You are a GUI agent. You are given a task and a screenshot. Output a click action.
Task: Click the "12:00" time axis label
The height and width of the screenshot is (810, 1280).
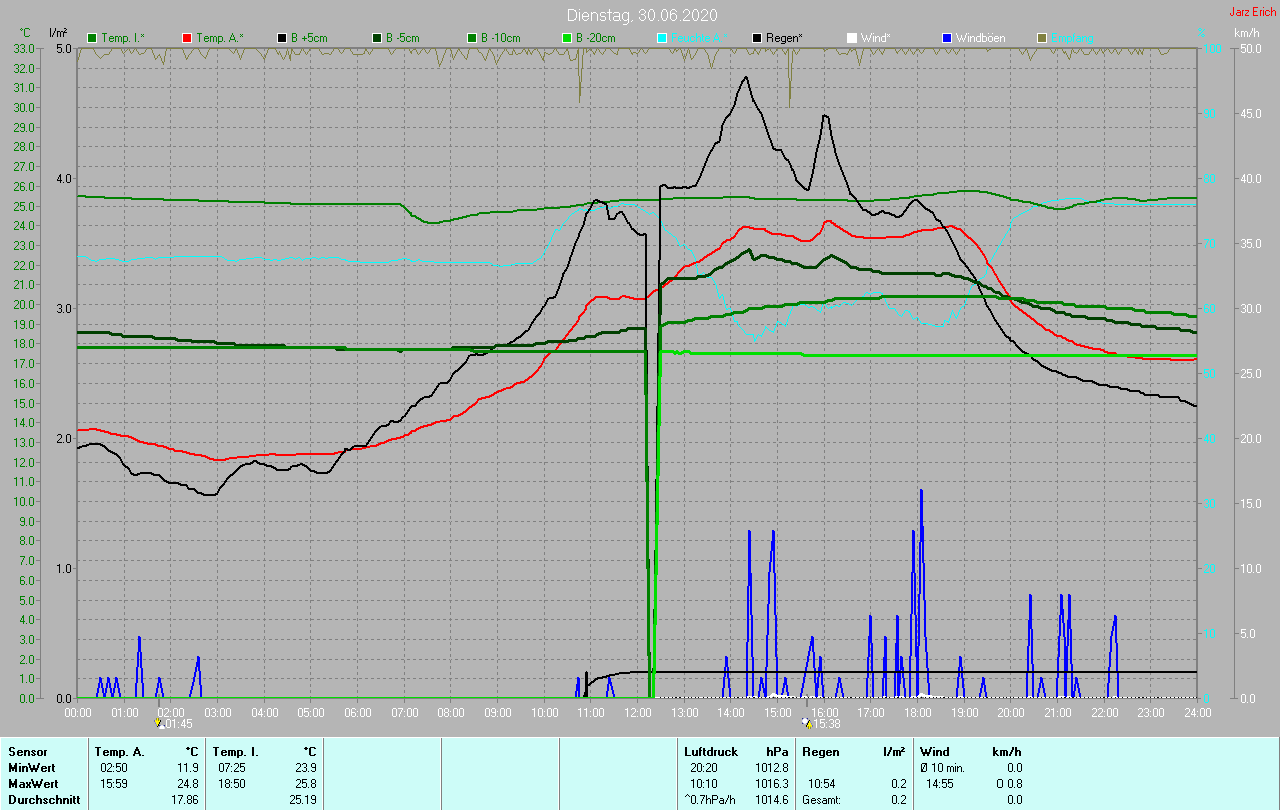637,712
